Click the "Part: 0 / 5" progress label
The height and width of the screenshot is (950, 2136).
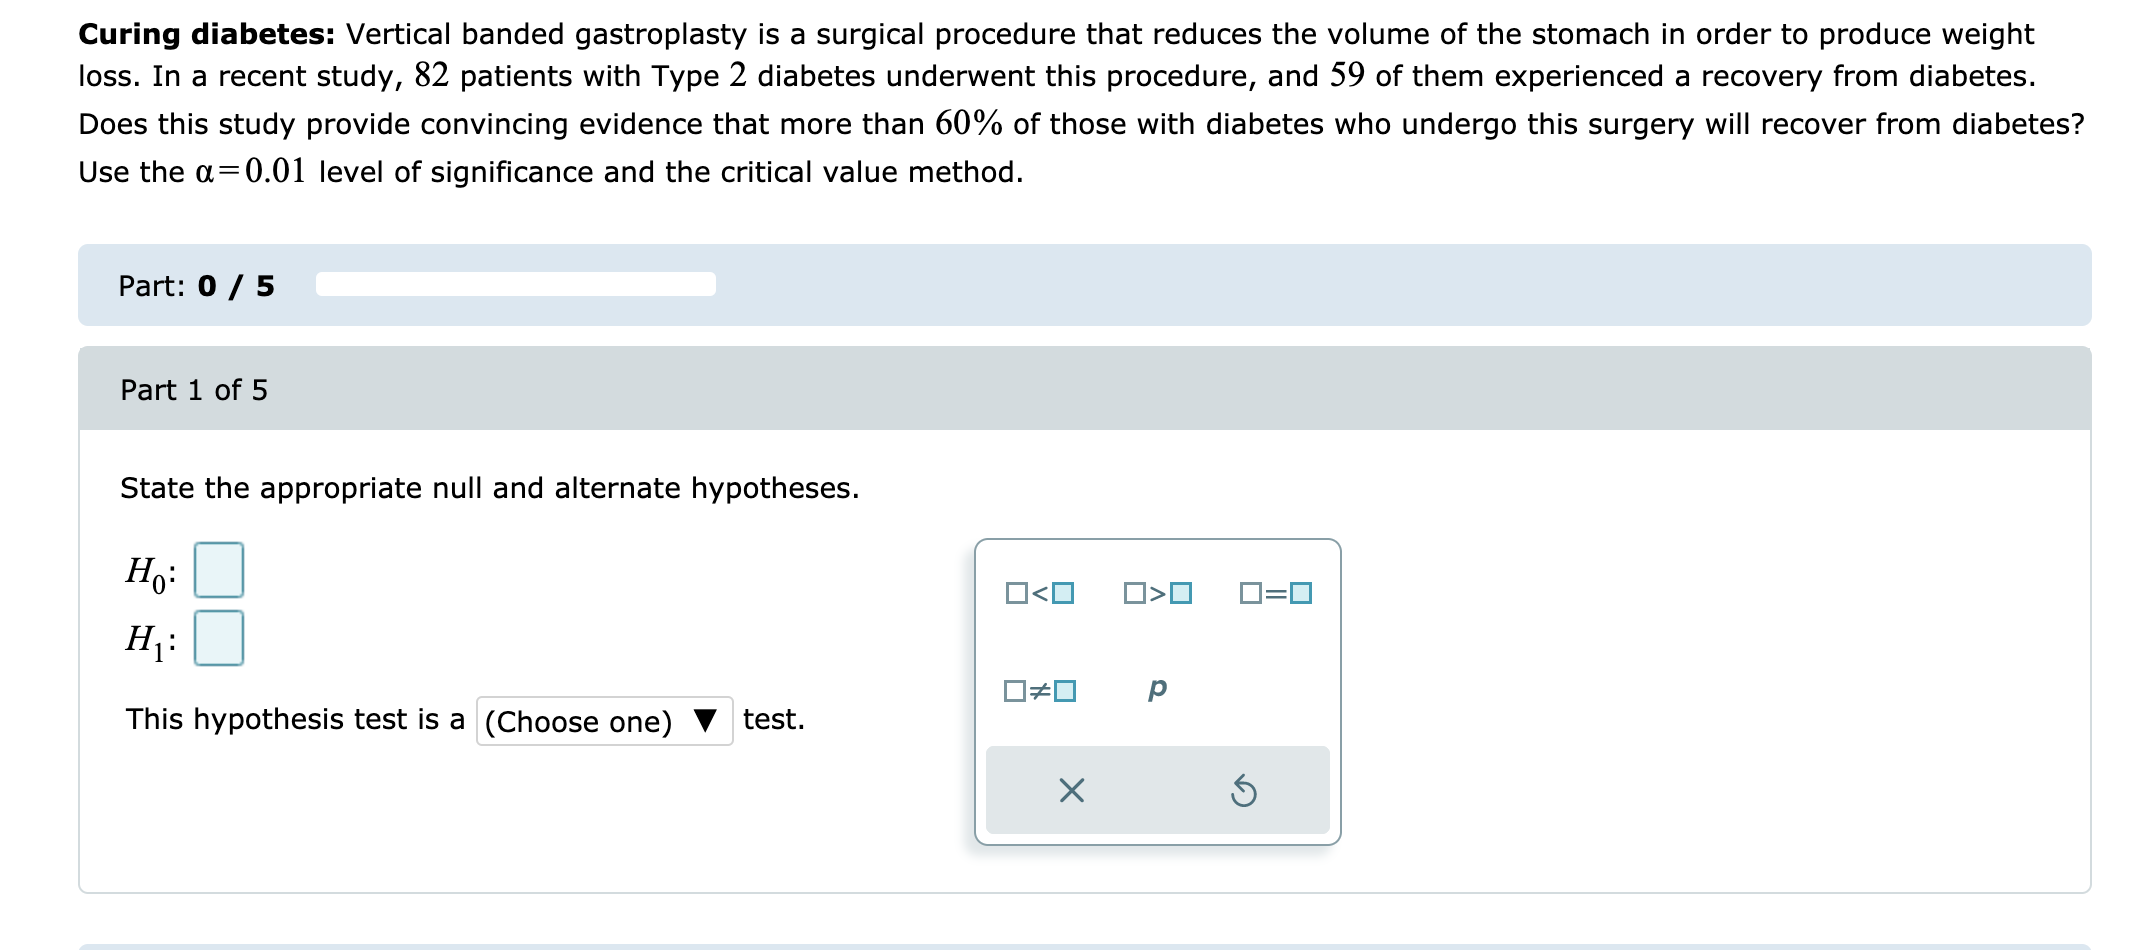click(196, 286)
